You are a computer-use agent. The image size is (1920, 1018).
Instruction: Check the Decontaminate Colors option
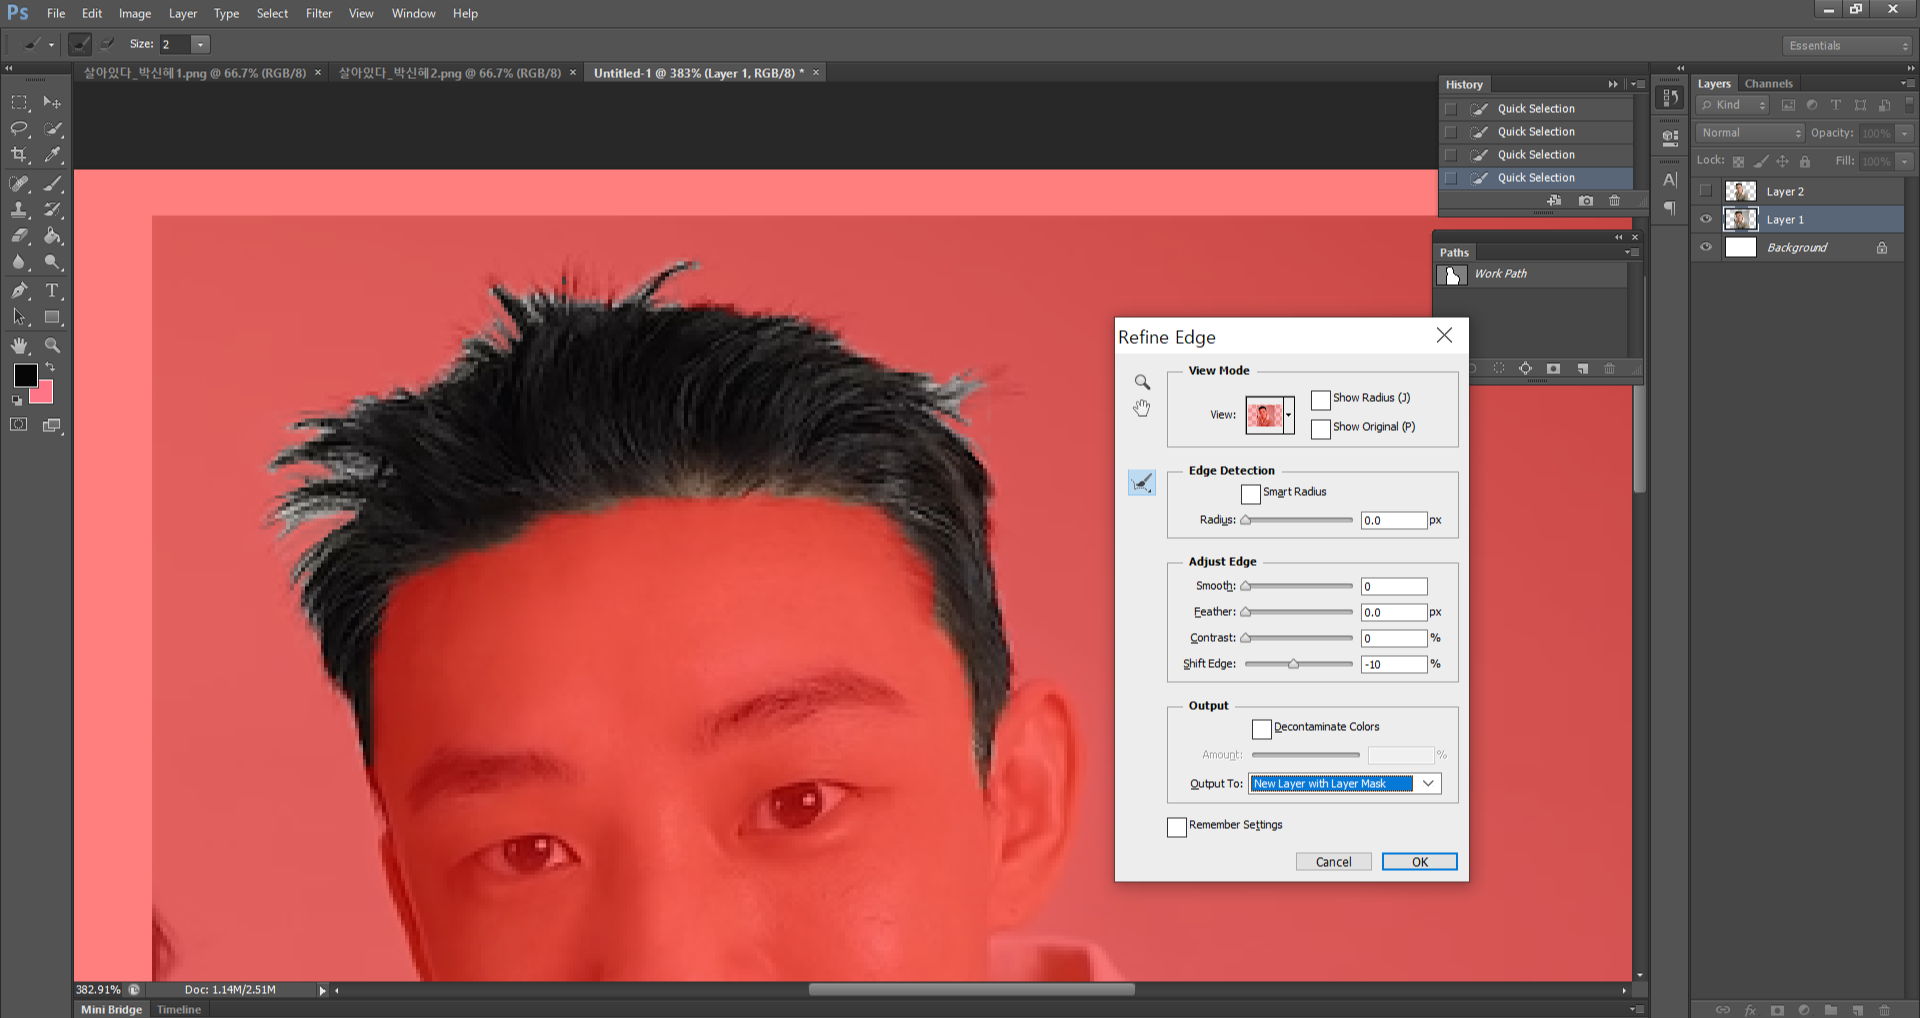point(1261,728)
